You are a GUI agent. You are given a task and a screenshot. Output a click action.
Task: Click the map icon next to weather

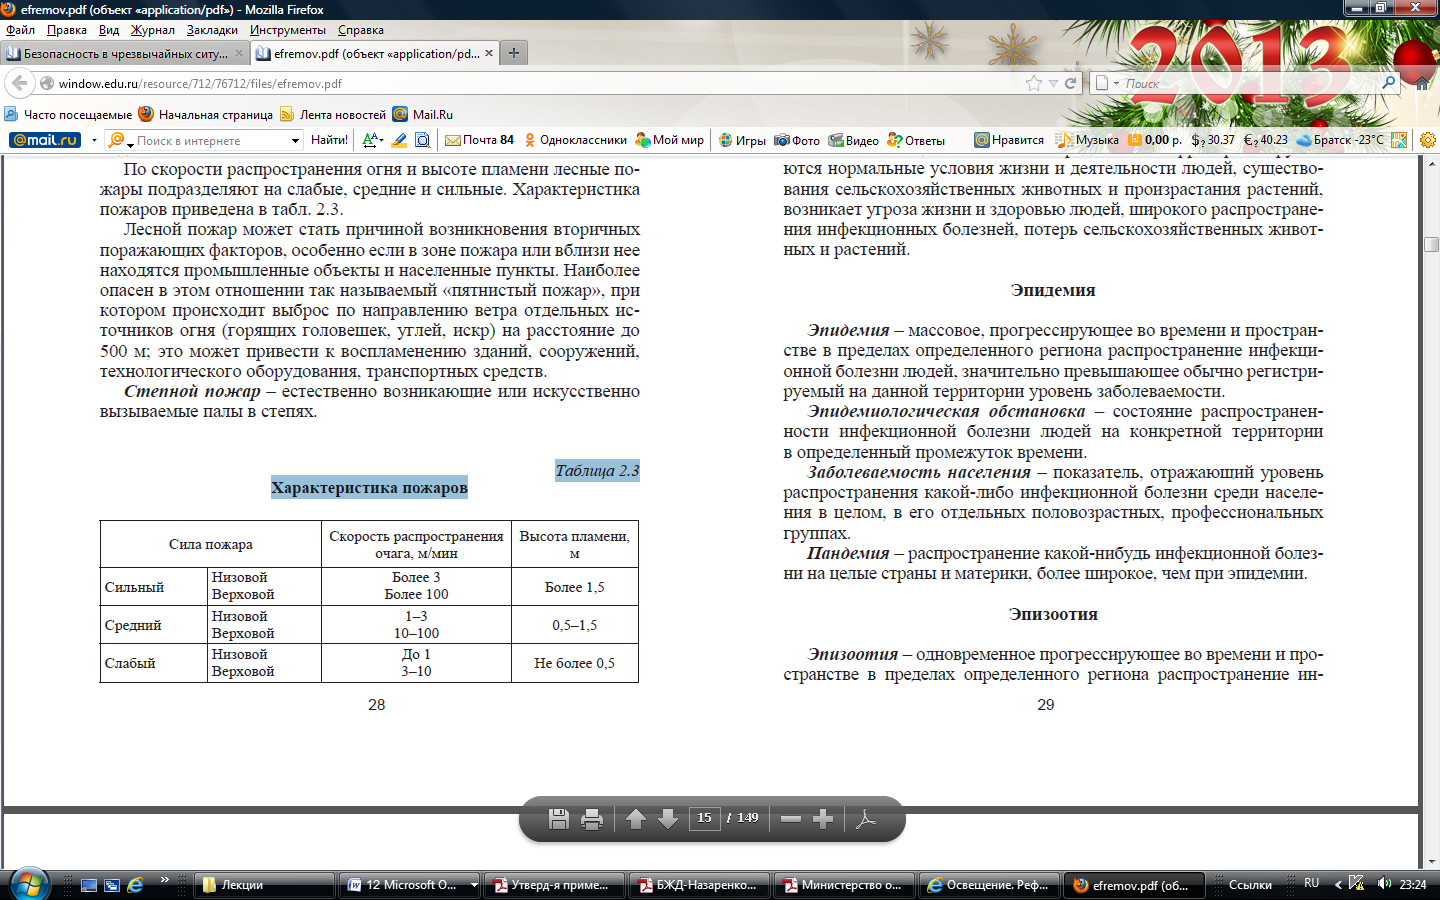click(x=1399, y=140)
